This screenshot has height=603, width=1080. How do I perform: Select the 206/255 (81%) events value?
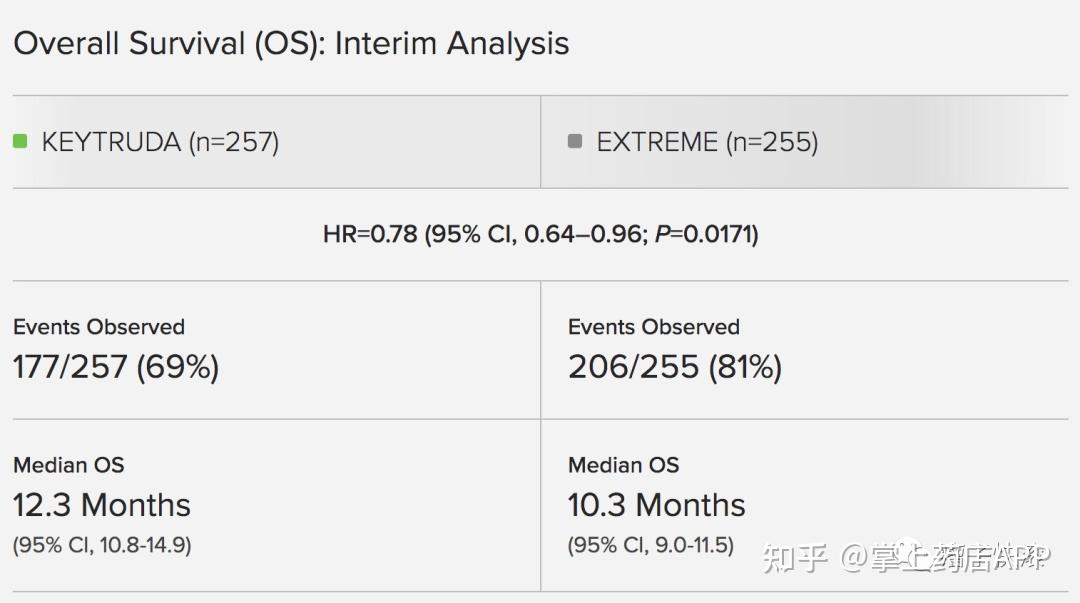click(x=675, y=367)
